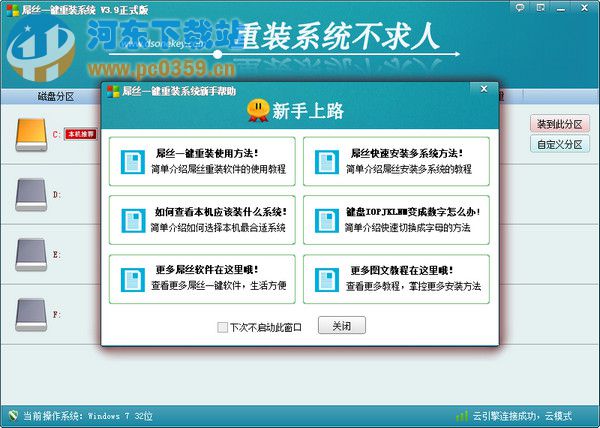Click document icon beside 键盘IOPJKLNM变成数字怎么办
600x428 pixels.
coord(327,221)
